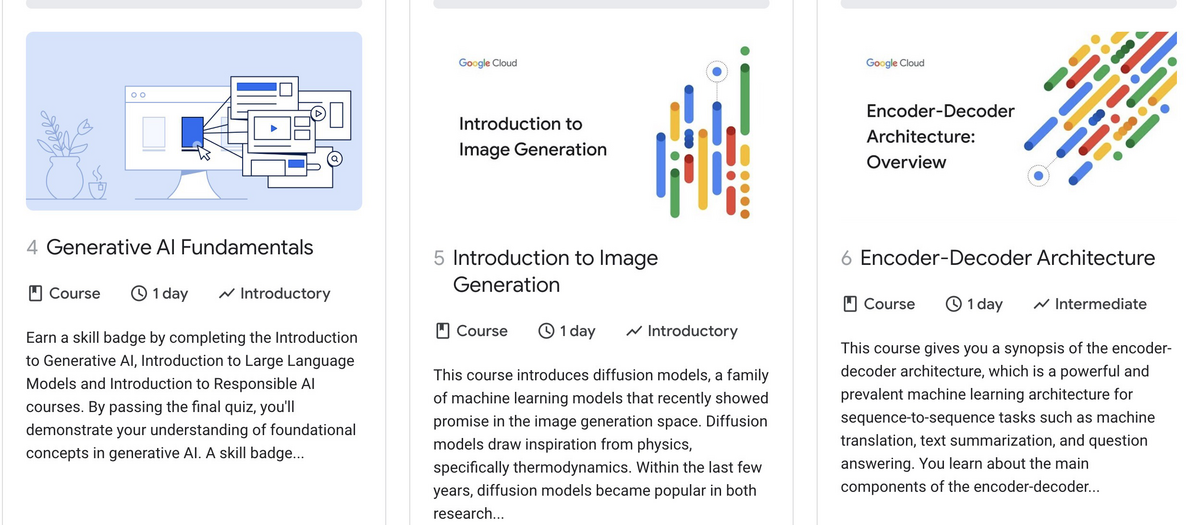The width and height of the screenshot is (1200, 525).
Task: Click the Google Cloud logo on the Image Generation thumbnail
Action: click(x=488, y=63)
